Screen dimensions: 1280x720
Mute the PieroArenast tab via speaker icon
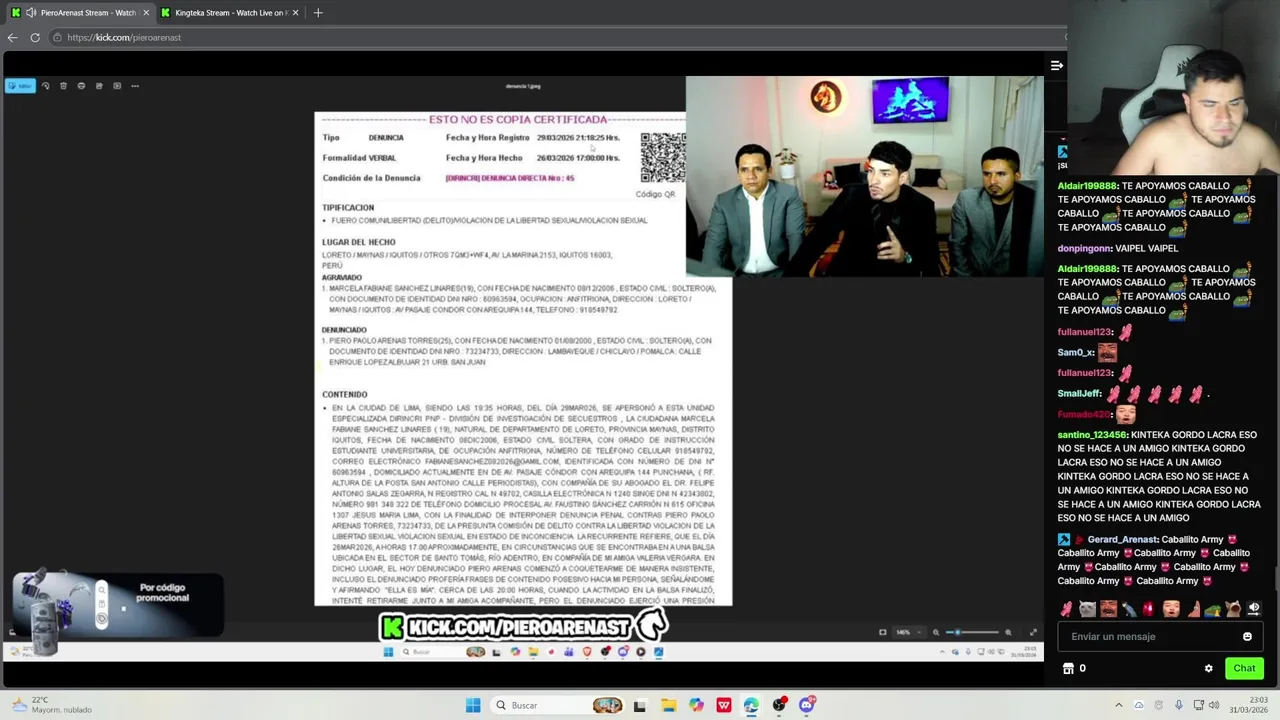click(x=31, y=13)
